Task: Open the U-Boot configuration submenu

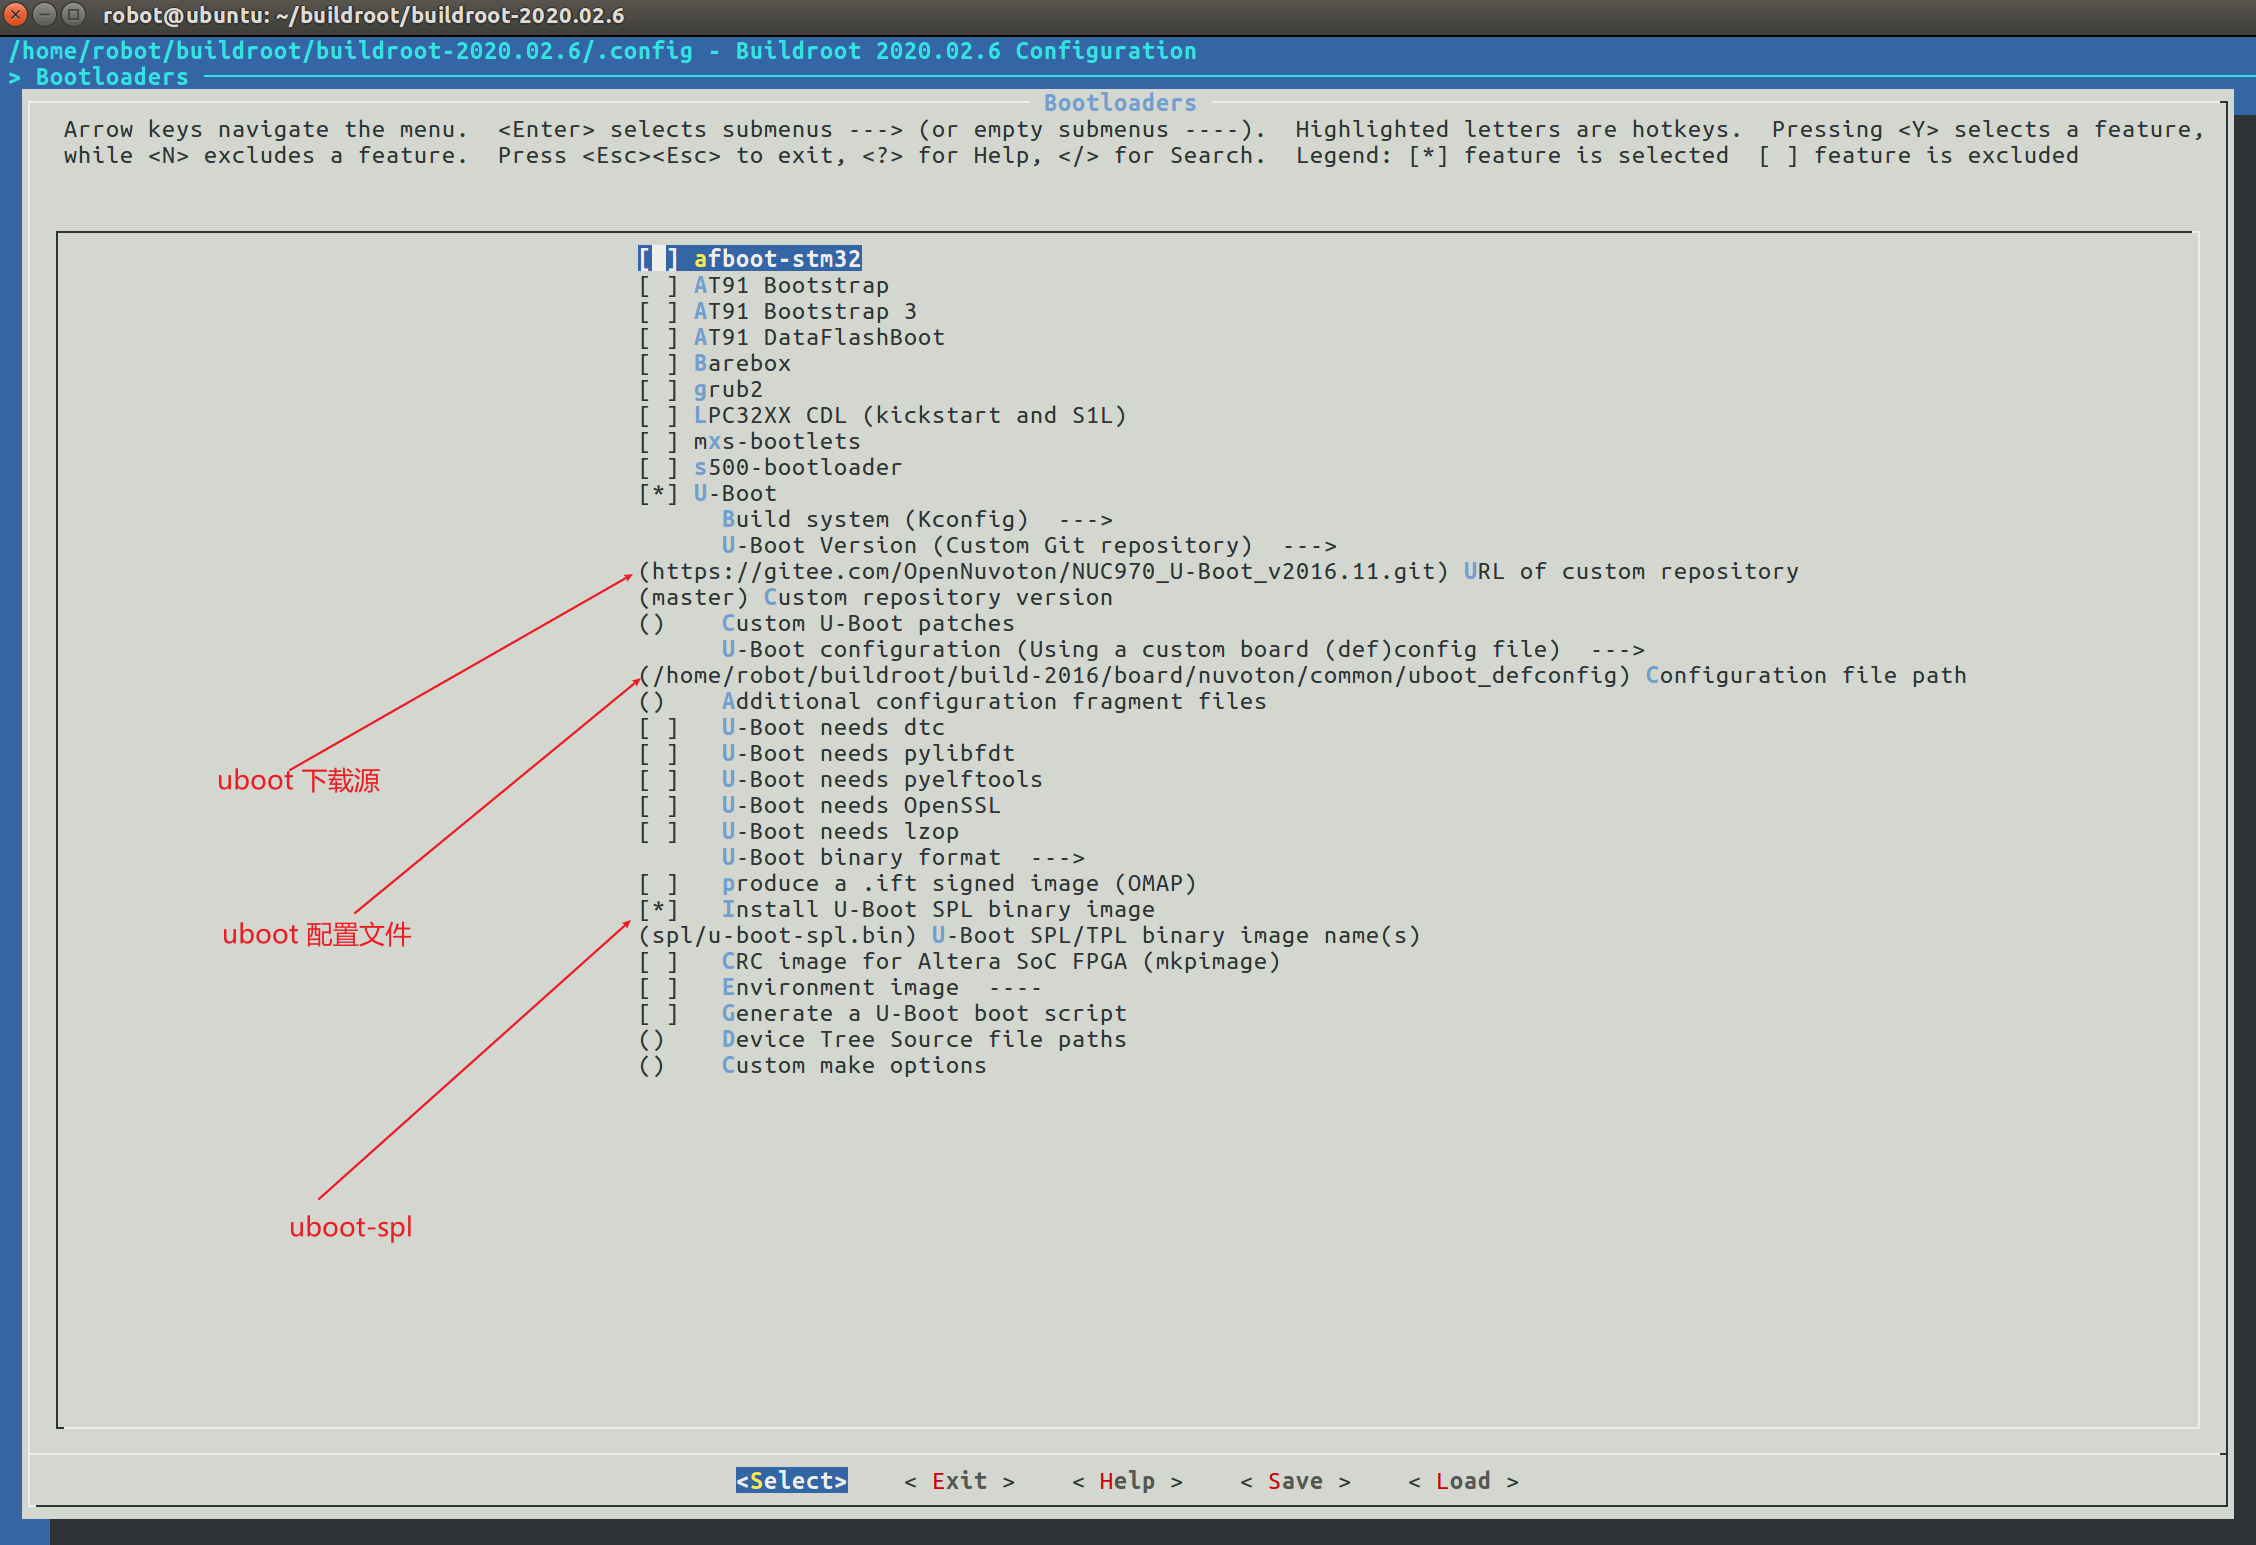Action: [1183, 649]
